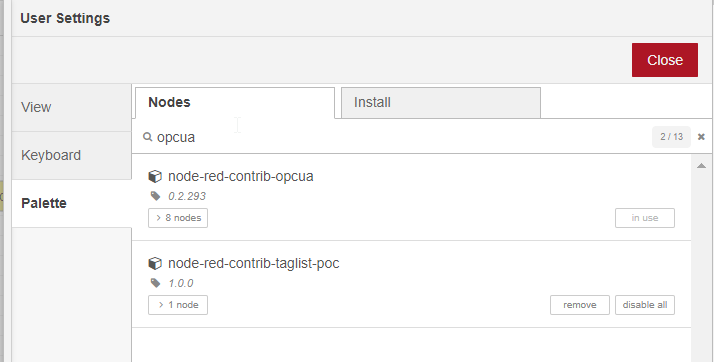Open the View settings section

72,107
